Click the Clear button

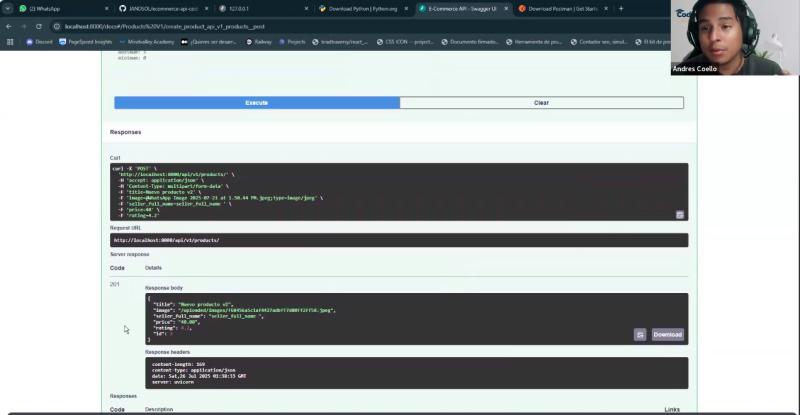click(x=541, y=103)
